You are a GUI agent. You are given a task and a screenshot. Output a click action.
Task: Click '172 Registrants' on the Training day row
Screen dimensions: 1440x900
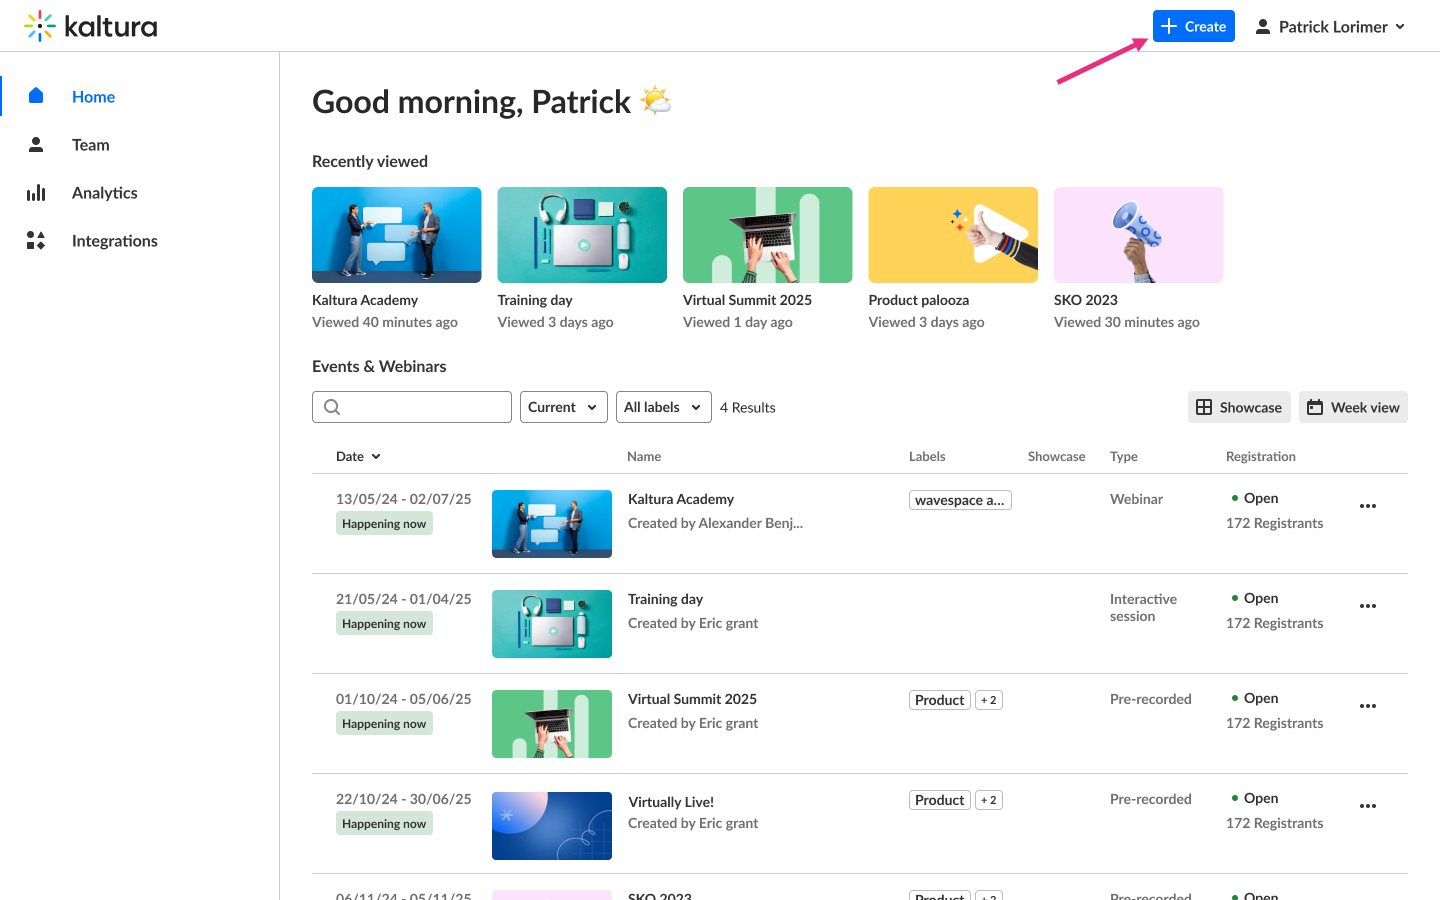point(1275,623)
